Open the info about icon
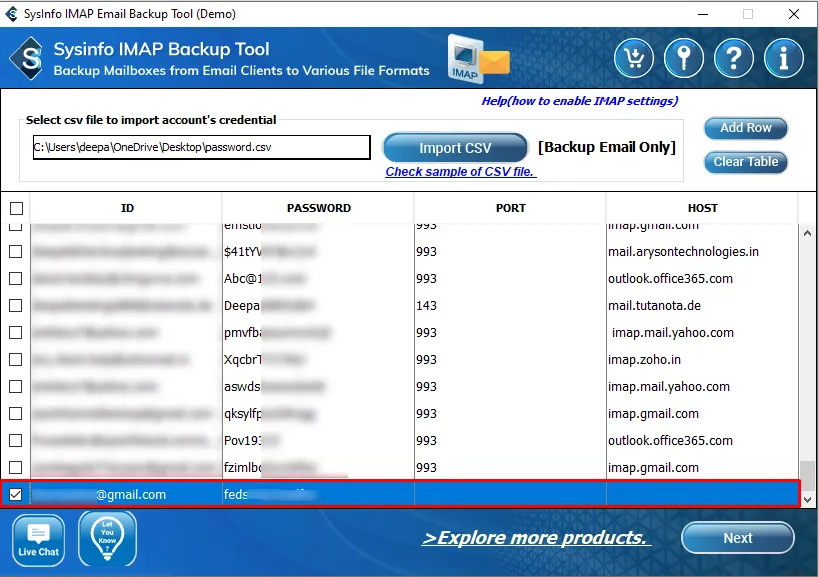 [784, 58]
